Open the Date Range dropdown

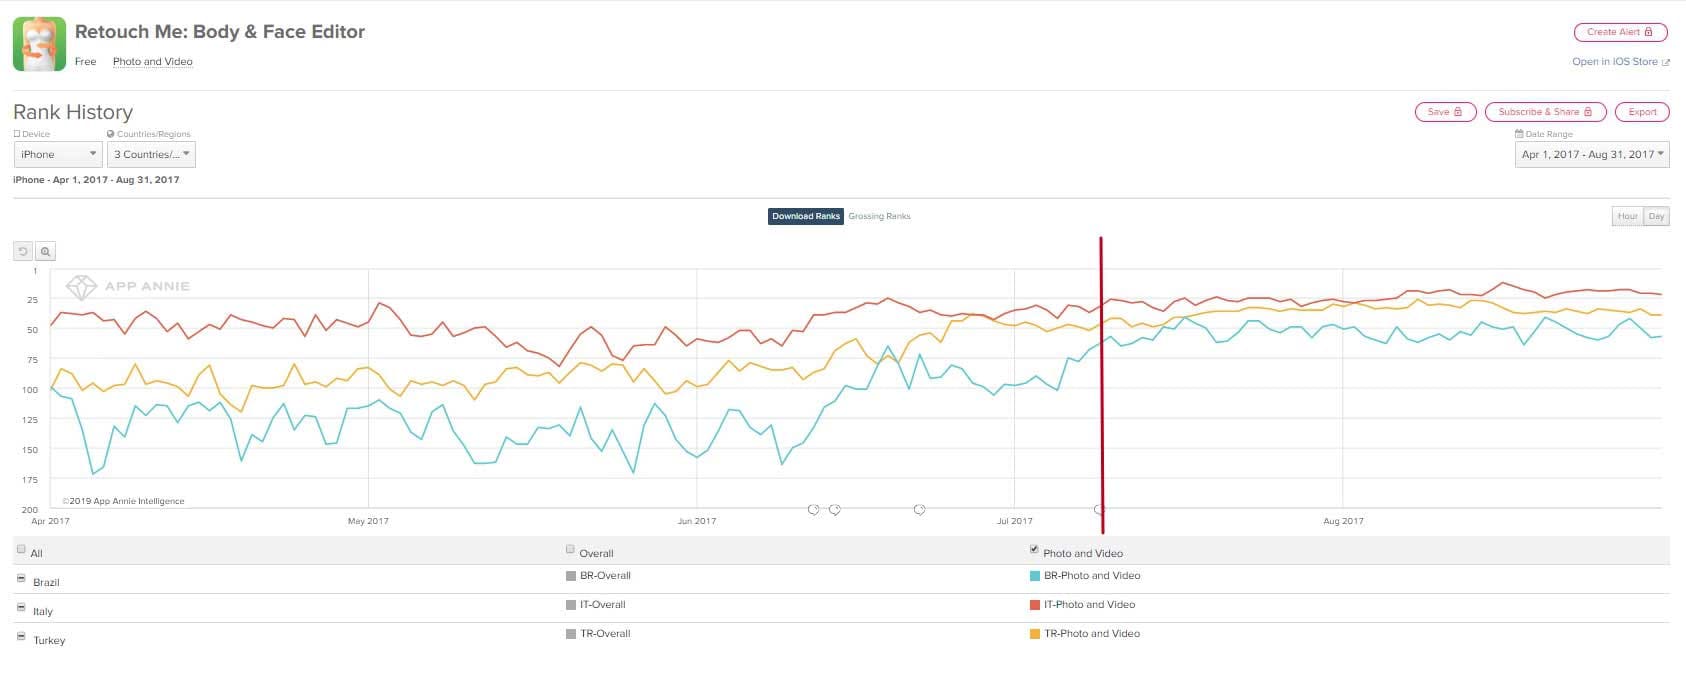1592,154
